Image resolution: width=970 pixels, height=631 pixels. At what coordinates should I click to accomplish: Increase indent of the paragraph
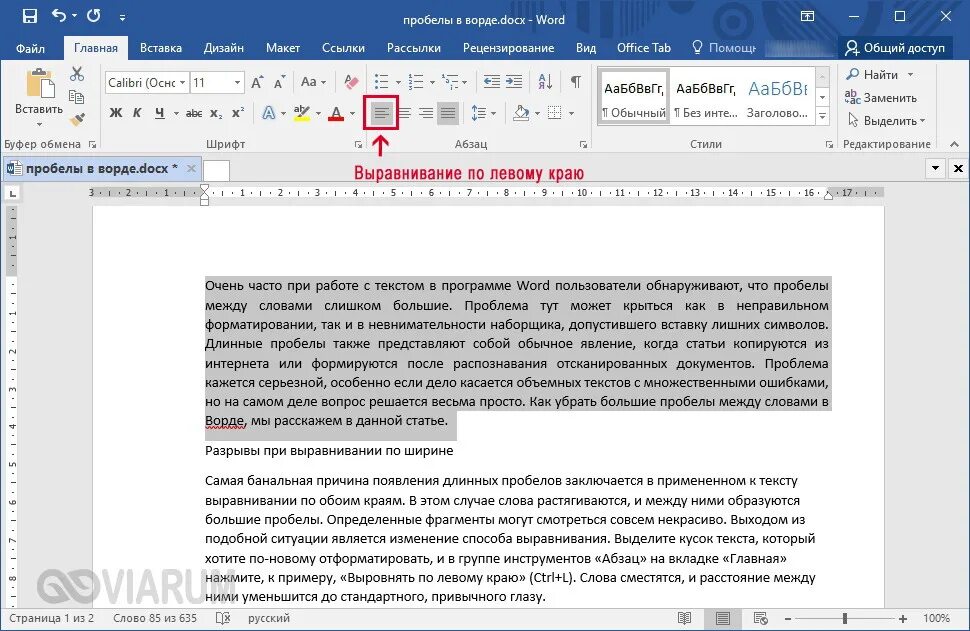click(514, 82)
